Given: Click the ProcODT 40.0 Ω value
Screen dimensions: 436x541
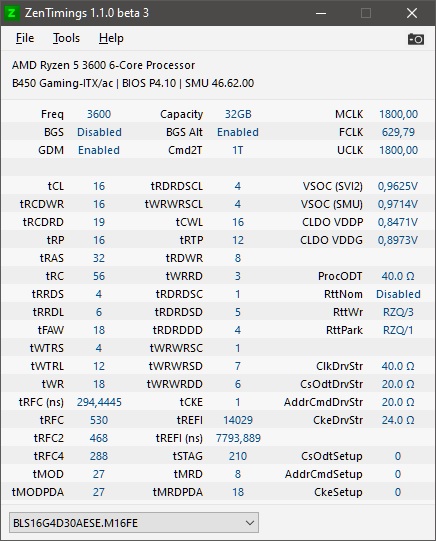Looking at the screenshot, I should pos(398,276).
